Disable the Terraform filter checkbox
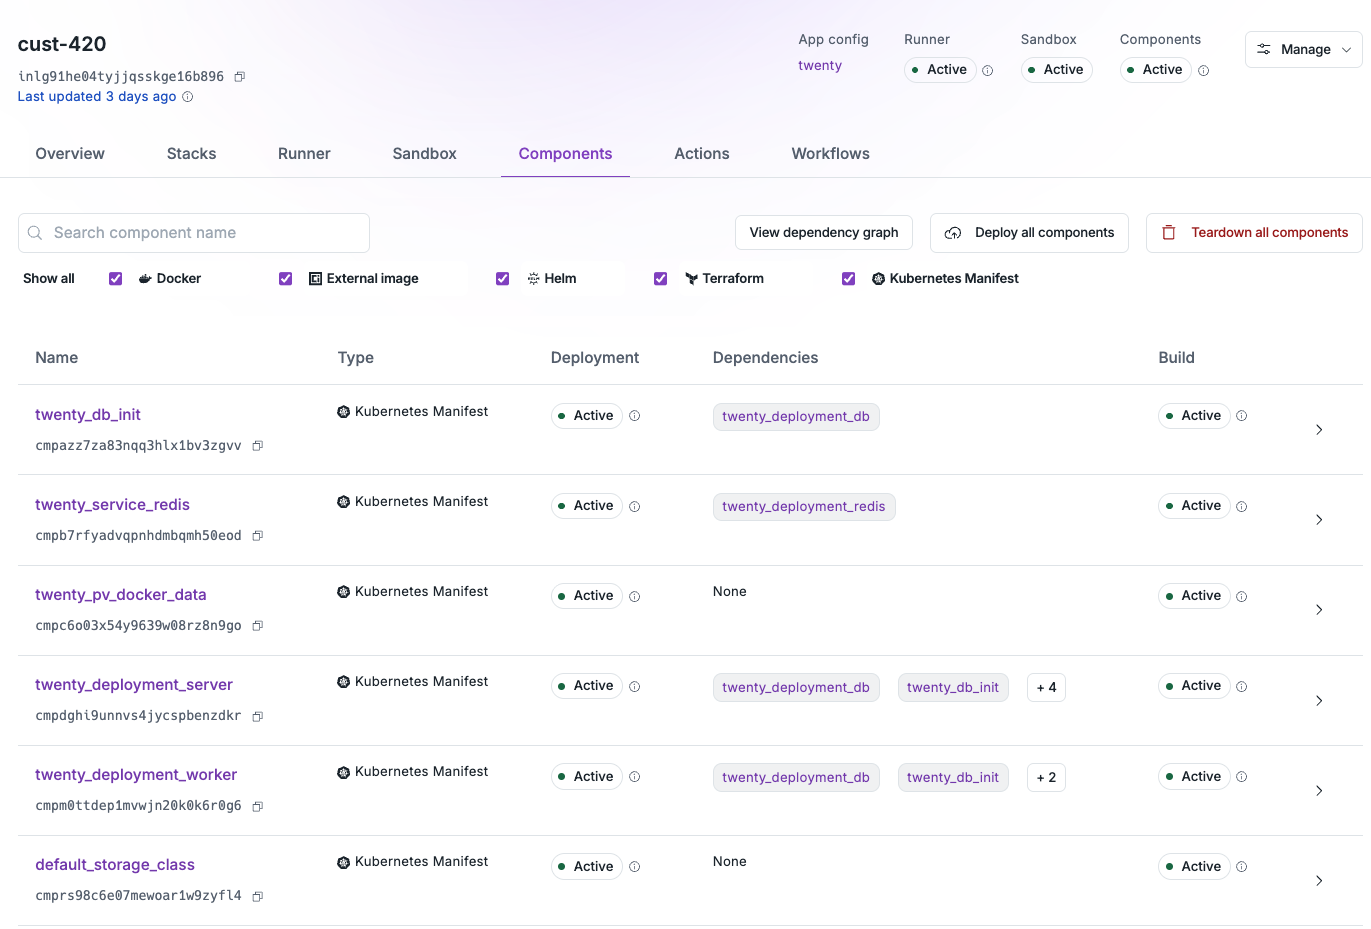The width and height of the screenshot is (1371, 929). click(x=660, y=278)
